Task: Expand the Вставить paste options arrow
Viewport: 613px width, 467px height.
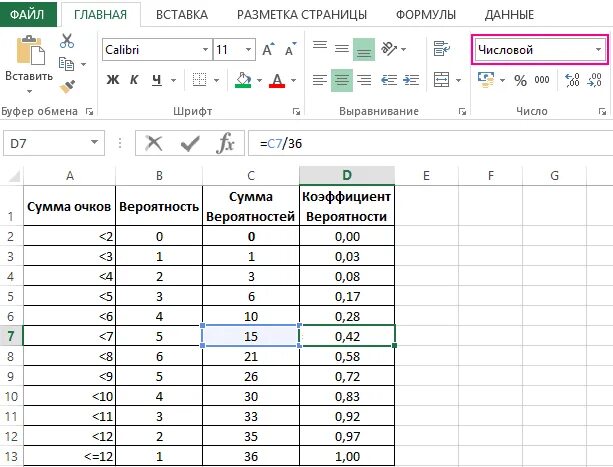Action: [x=29, y=91]
